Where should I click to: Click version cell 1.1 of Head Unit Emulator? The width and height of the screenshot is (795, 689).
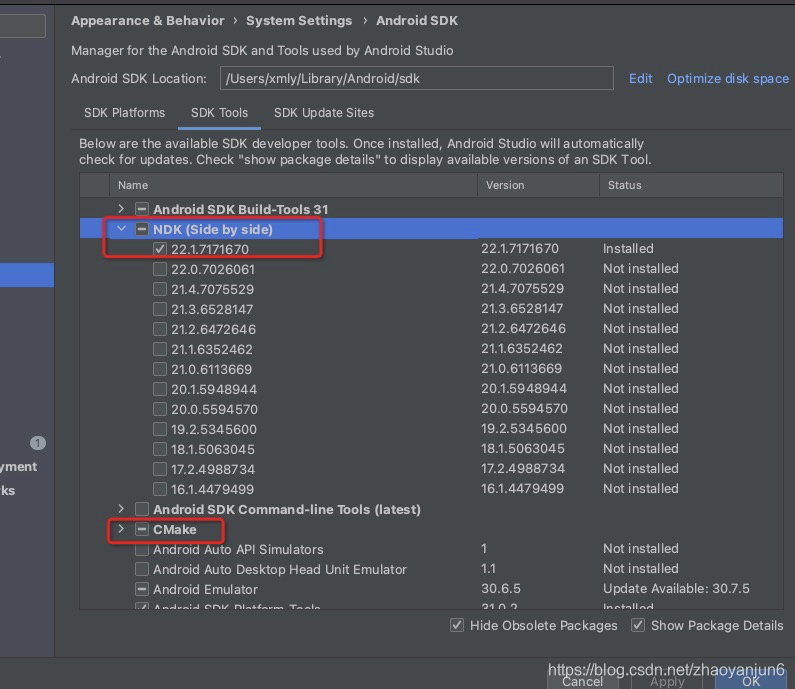488,568
